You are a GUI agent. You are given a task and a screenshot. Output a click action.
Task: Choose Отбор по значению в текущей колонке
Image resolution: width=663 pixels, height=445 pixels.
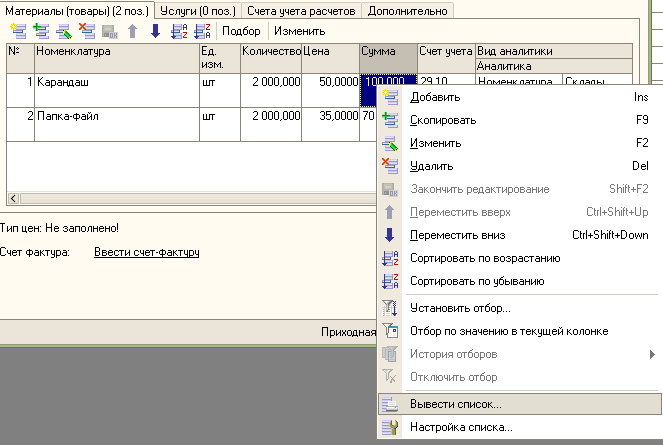pos(520,331)
